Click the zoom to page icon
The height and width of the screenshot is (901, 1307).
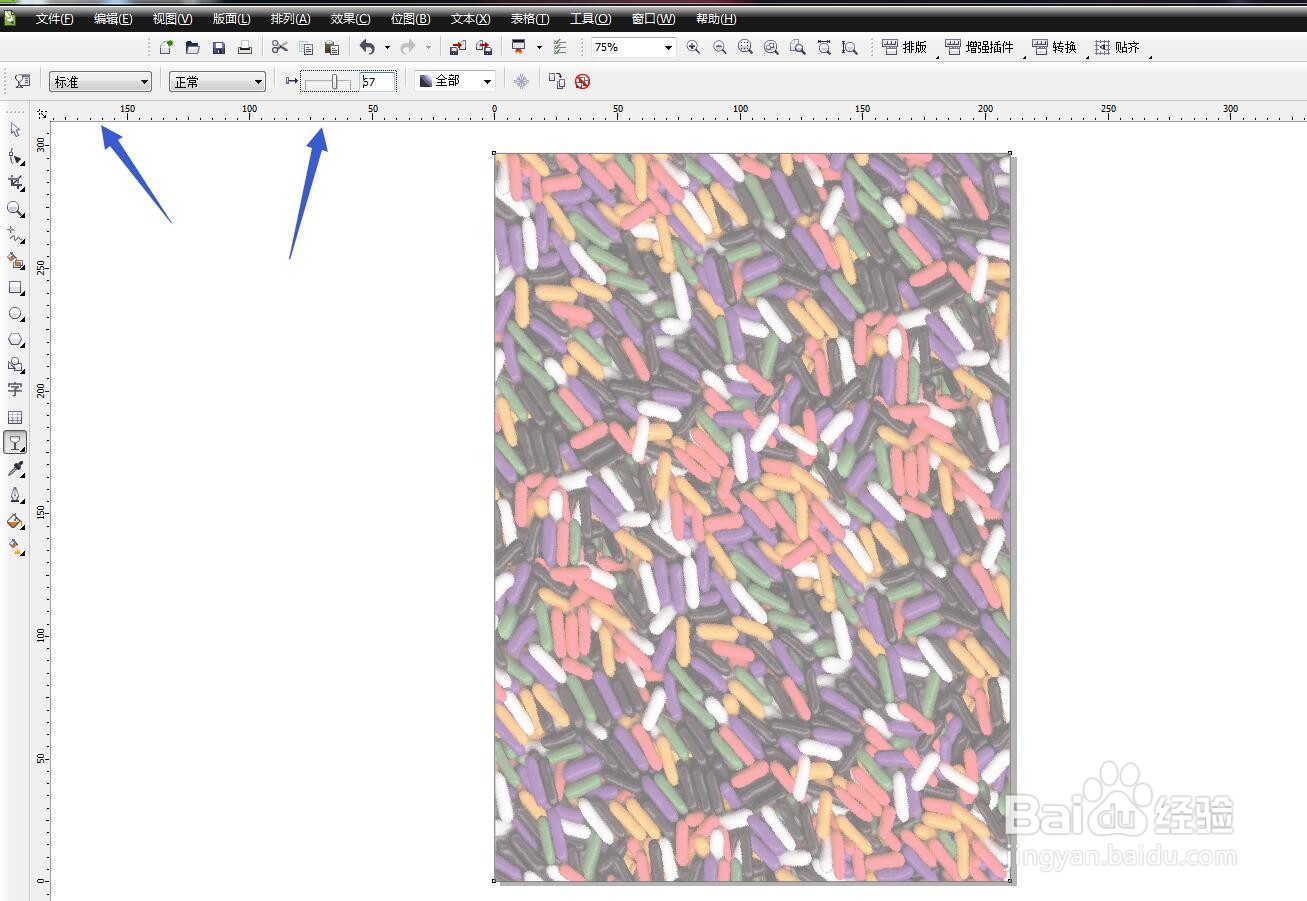click(x=797, y=47)
